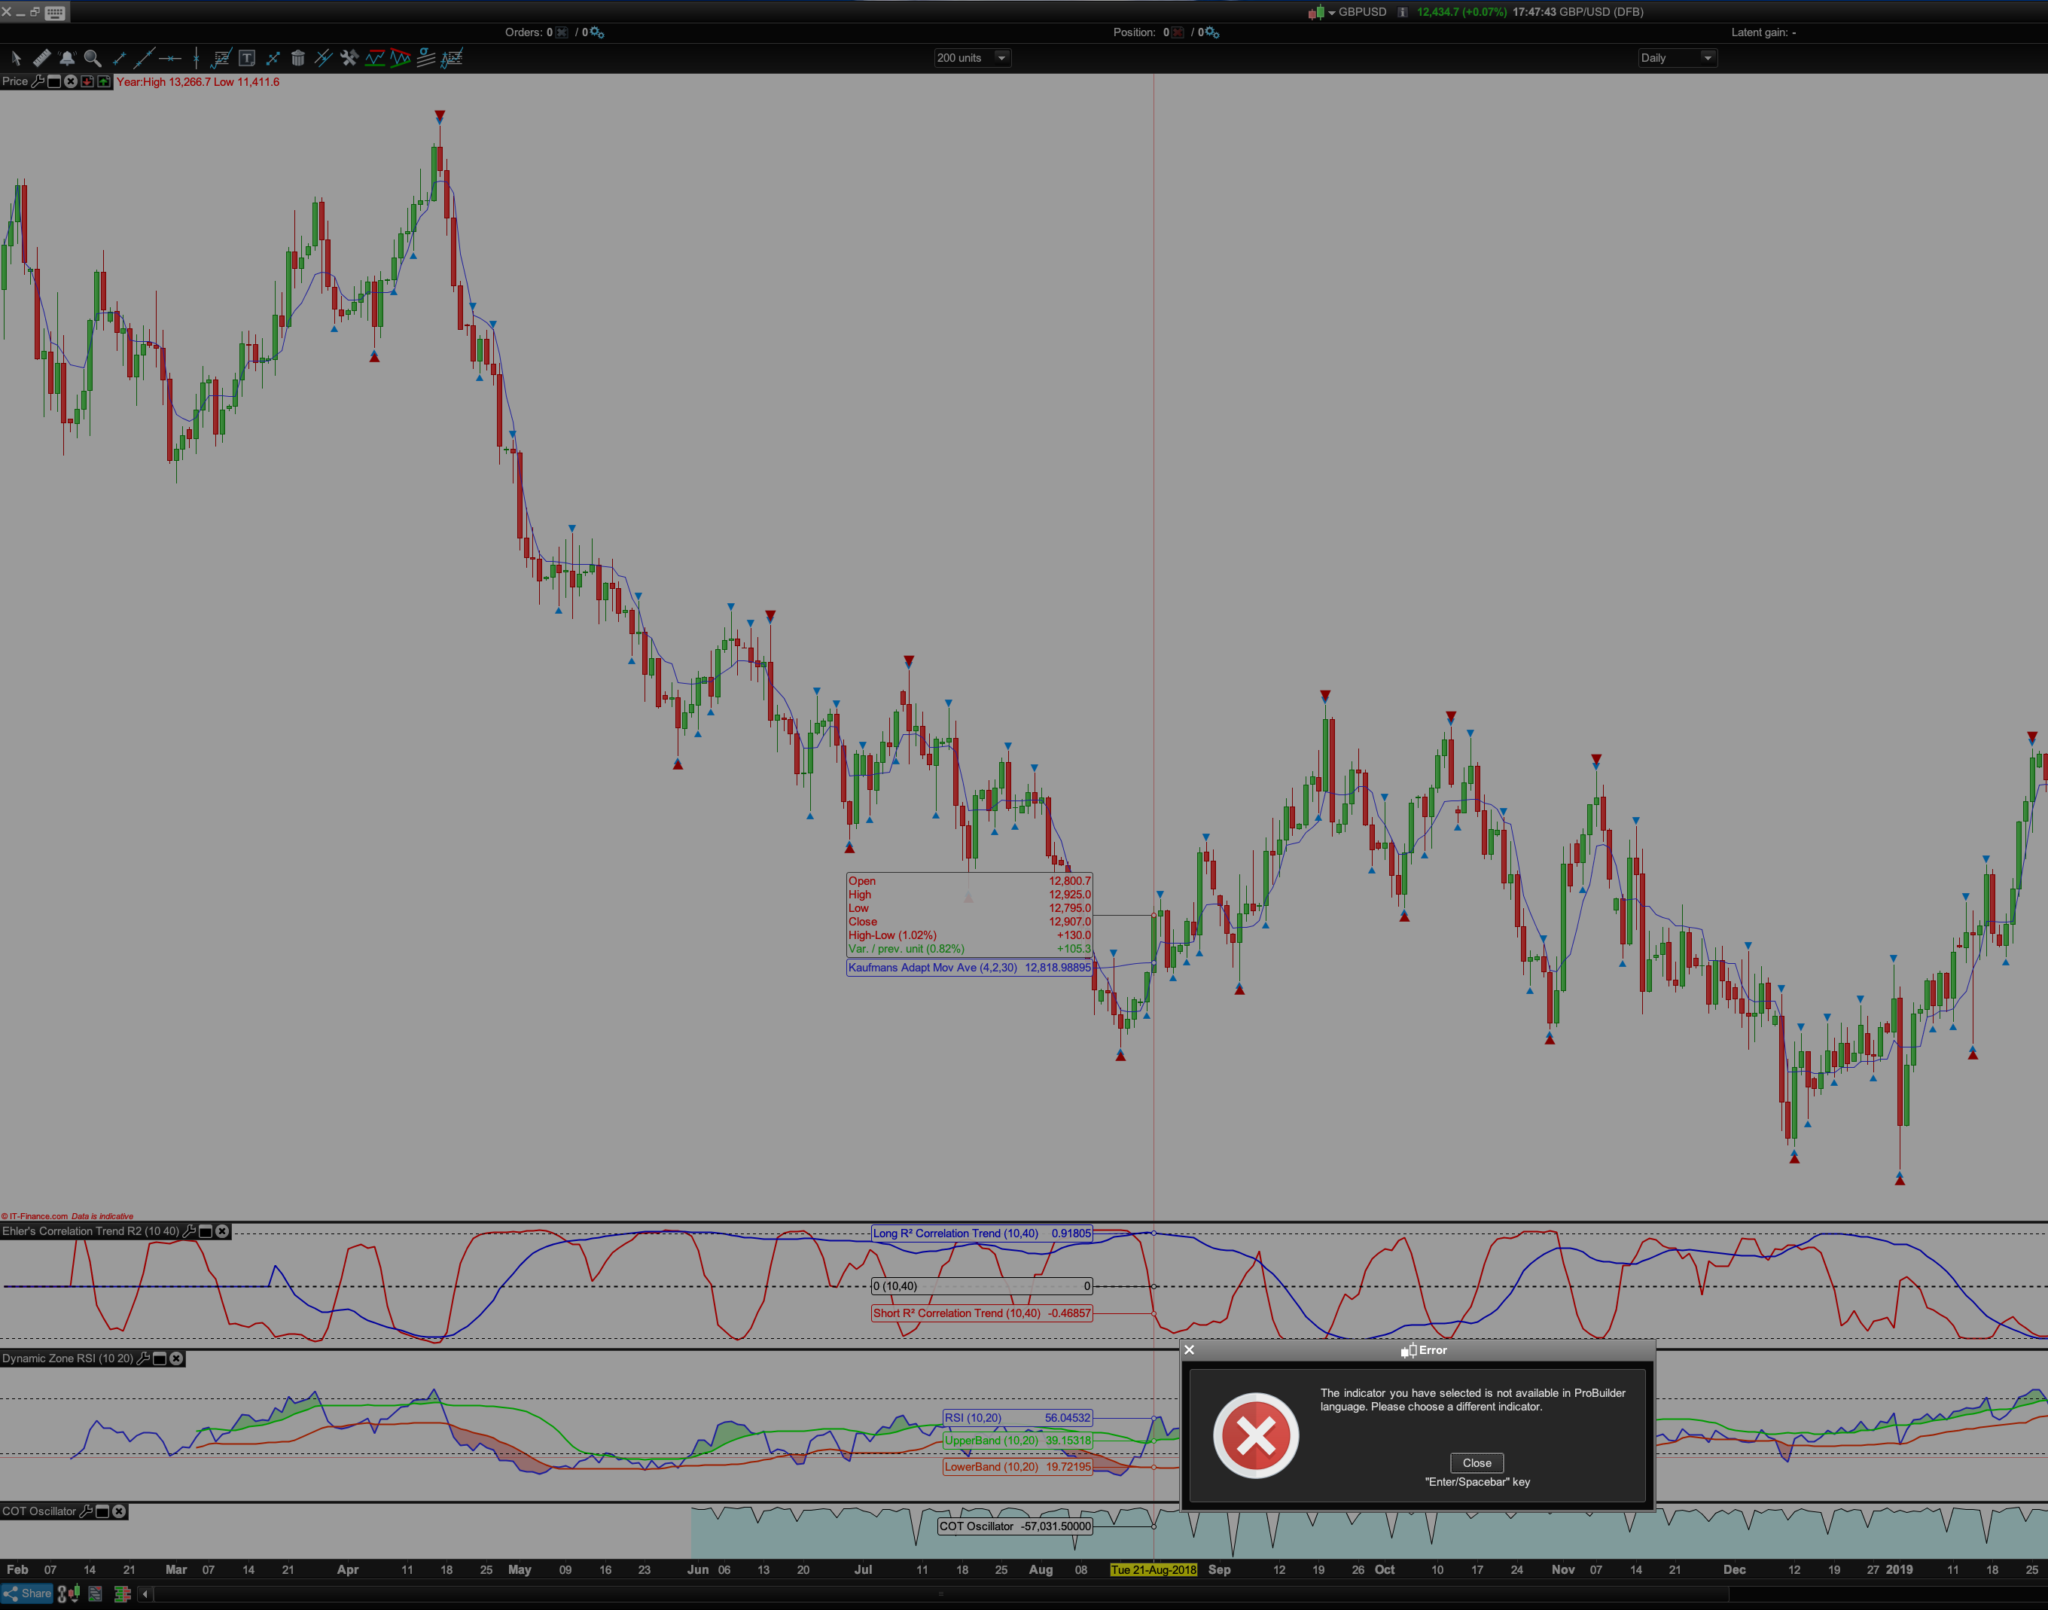Select the horizontal line drawing tool
The height and width of the screenshot is (1610, 2048).
click(x=170, y=58)
